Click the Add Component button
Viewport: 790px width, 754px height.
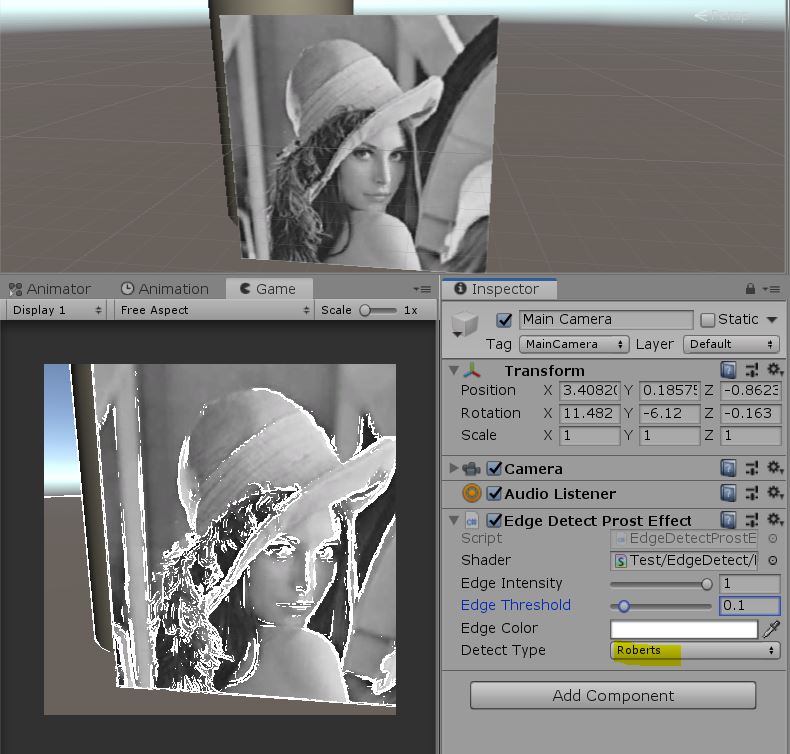[x=613, y=696]
